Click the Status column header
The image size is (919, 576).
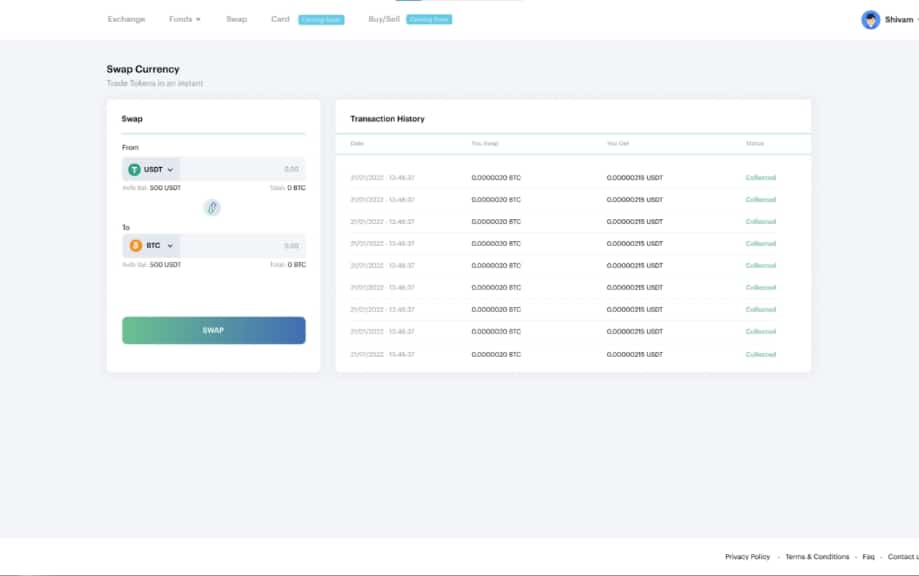click(755, 144)
